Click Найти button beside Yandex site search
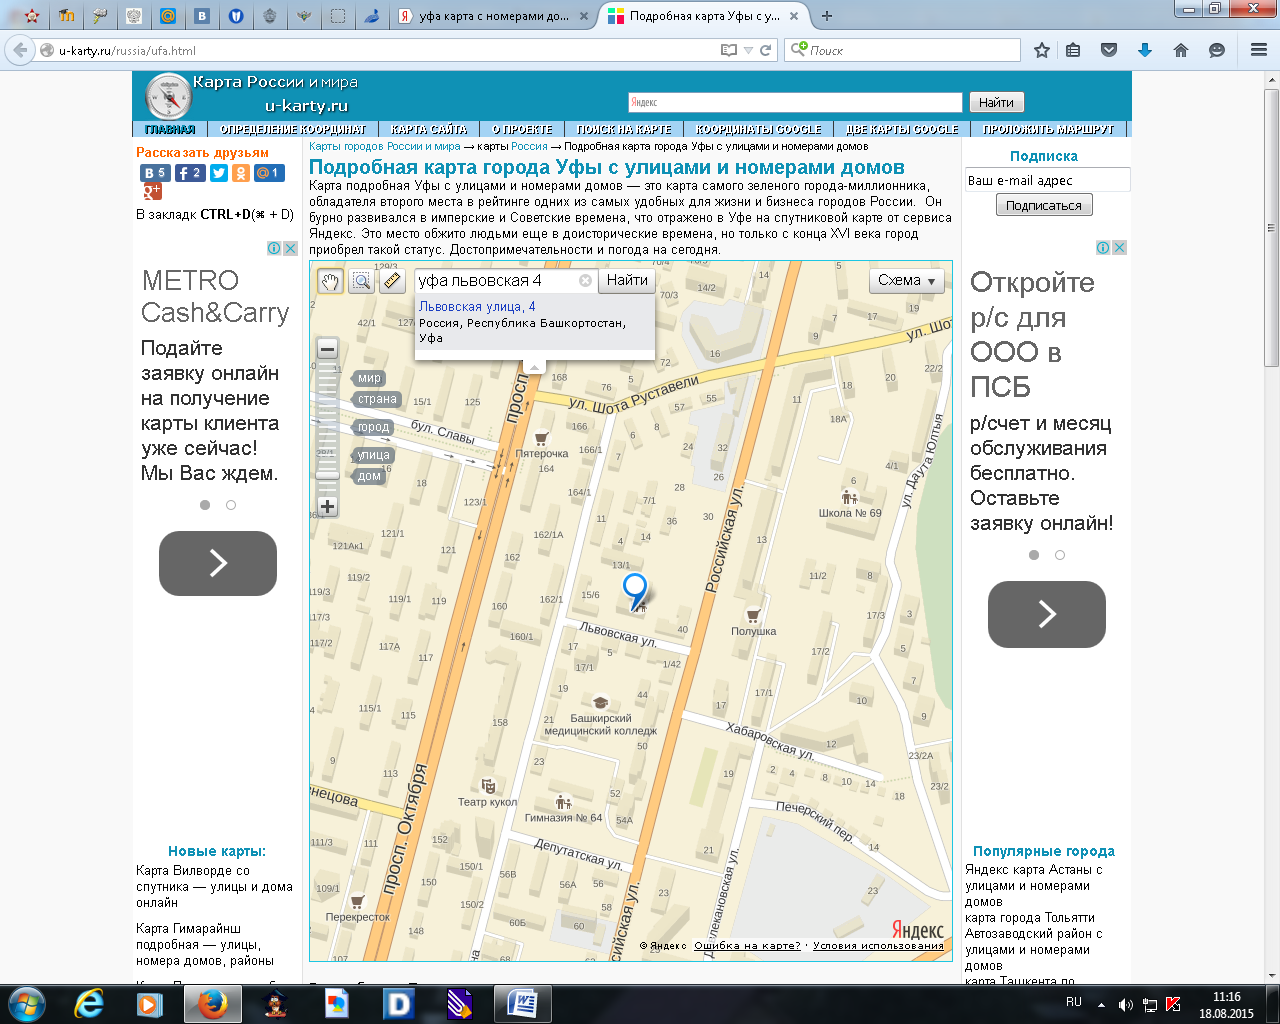 point(996,102)
